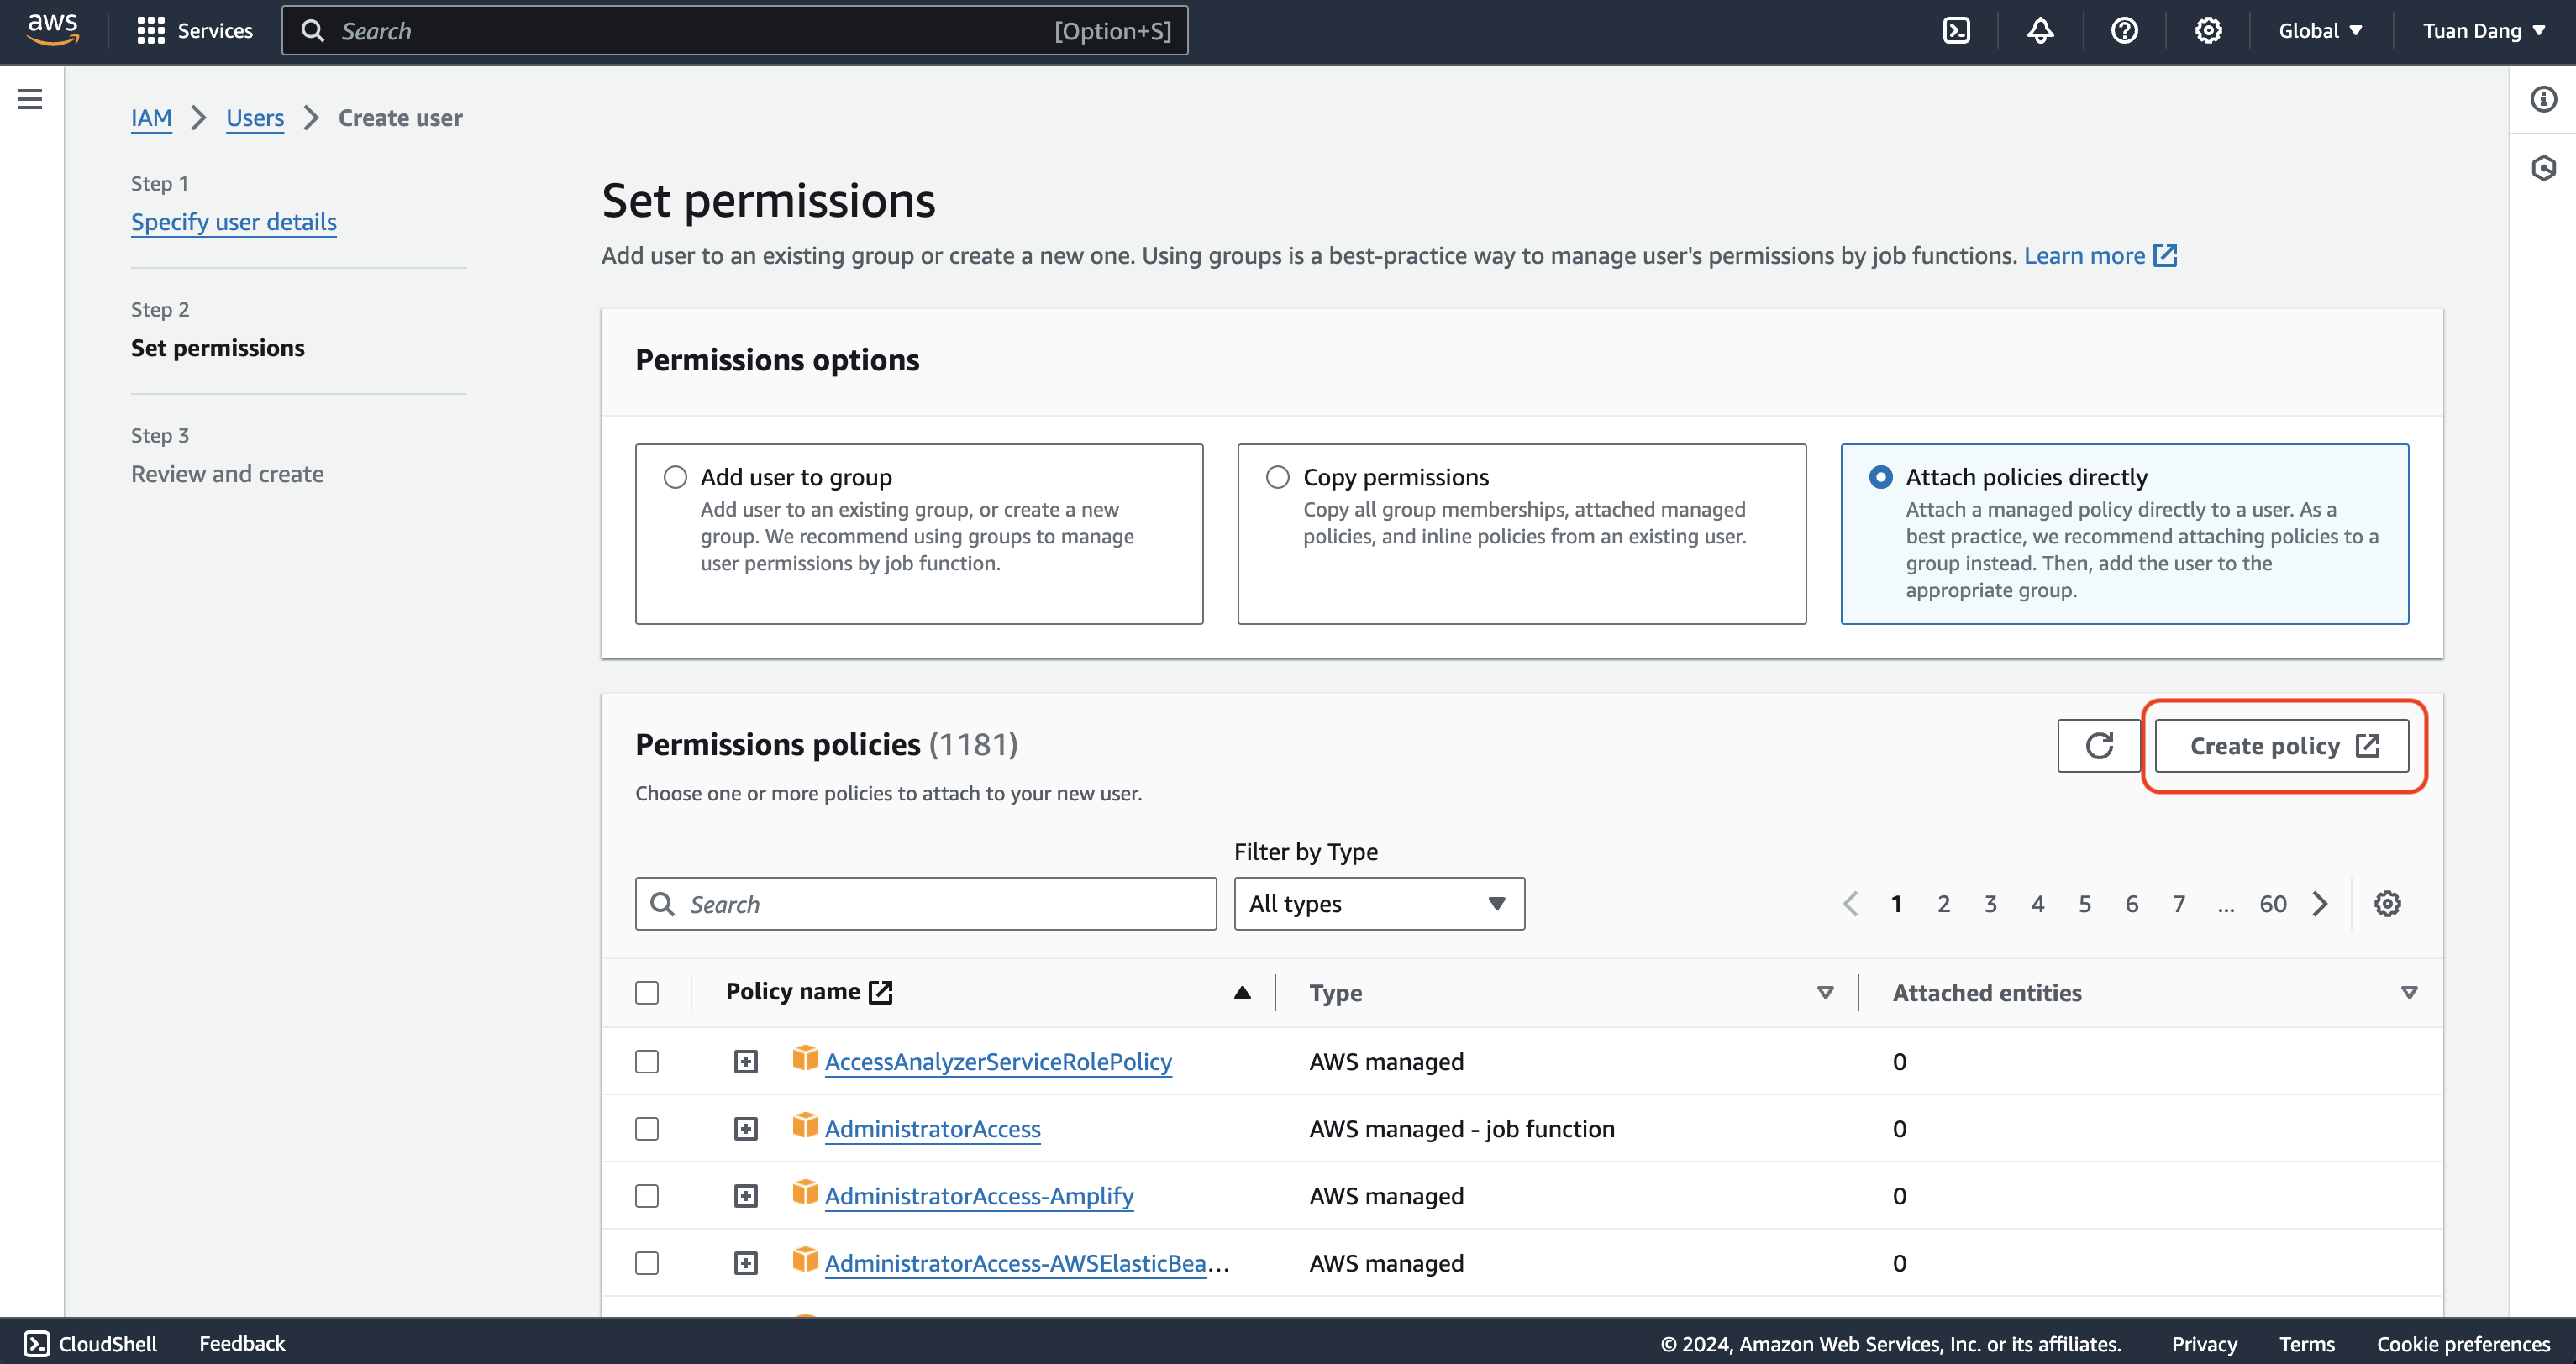Open the hexagon tools panel icon
Image resolution: width=2576 pixels, height=1364 pixels.
(2544, 167)
